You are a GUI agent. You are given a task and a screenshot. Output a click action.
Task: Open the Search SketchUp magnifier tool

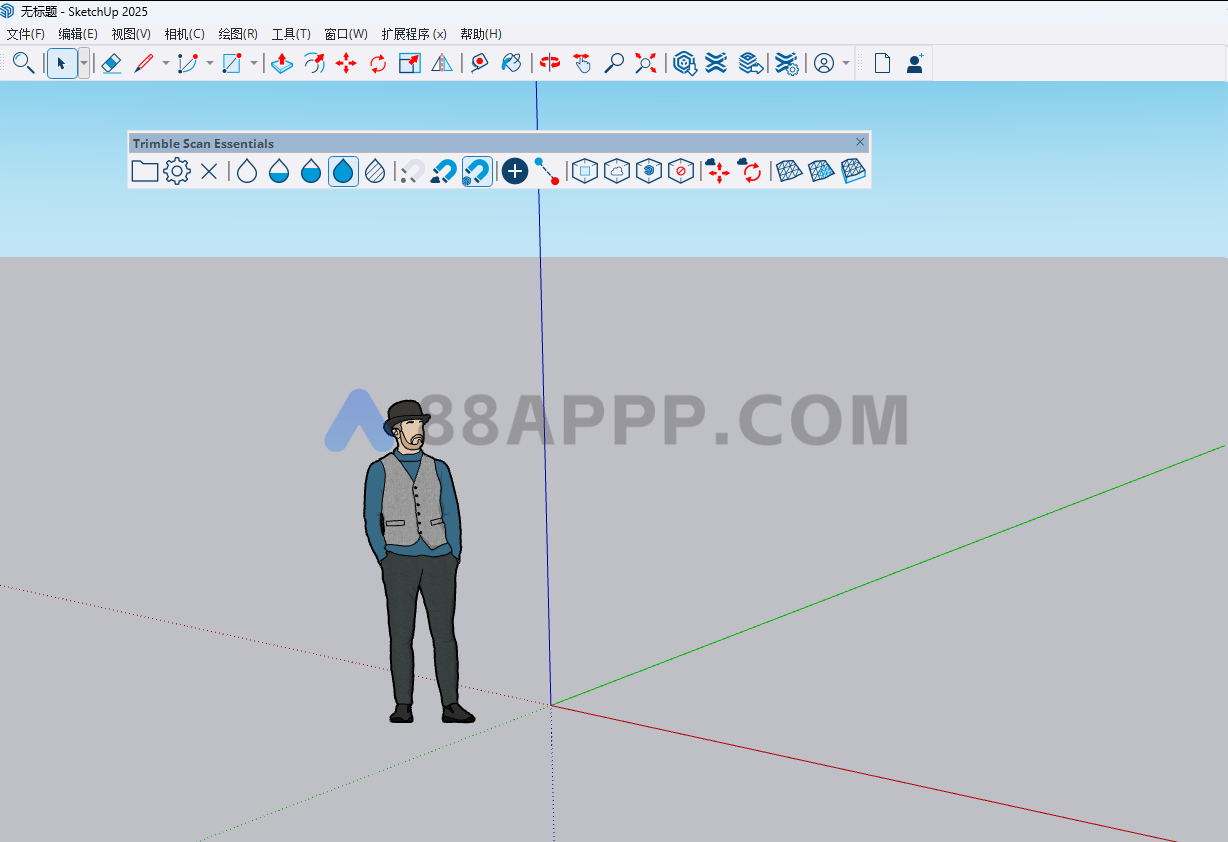pyautogui.click(x=23, y=63)
